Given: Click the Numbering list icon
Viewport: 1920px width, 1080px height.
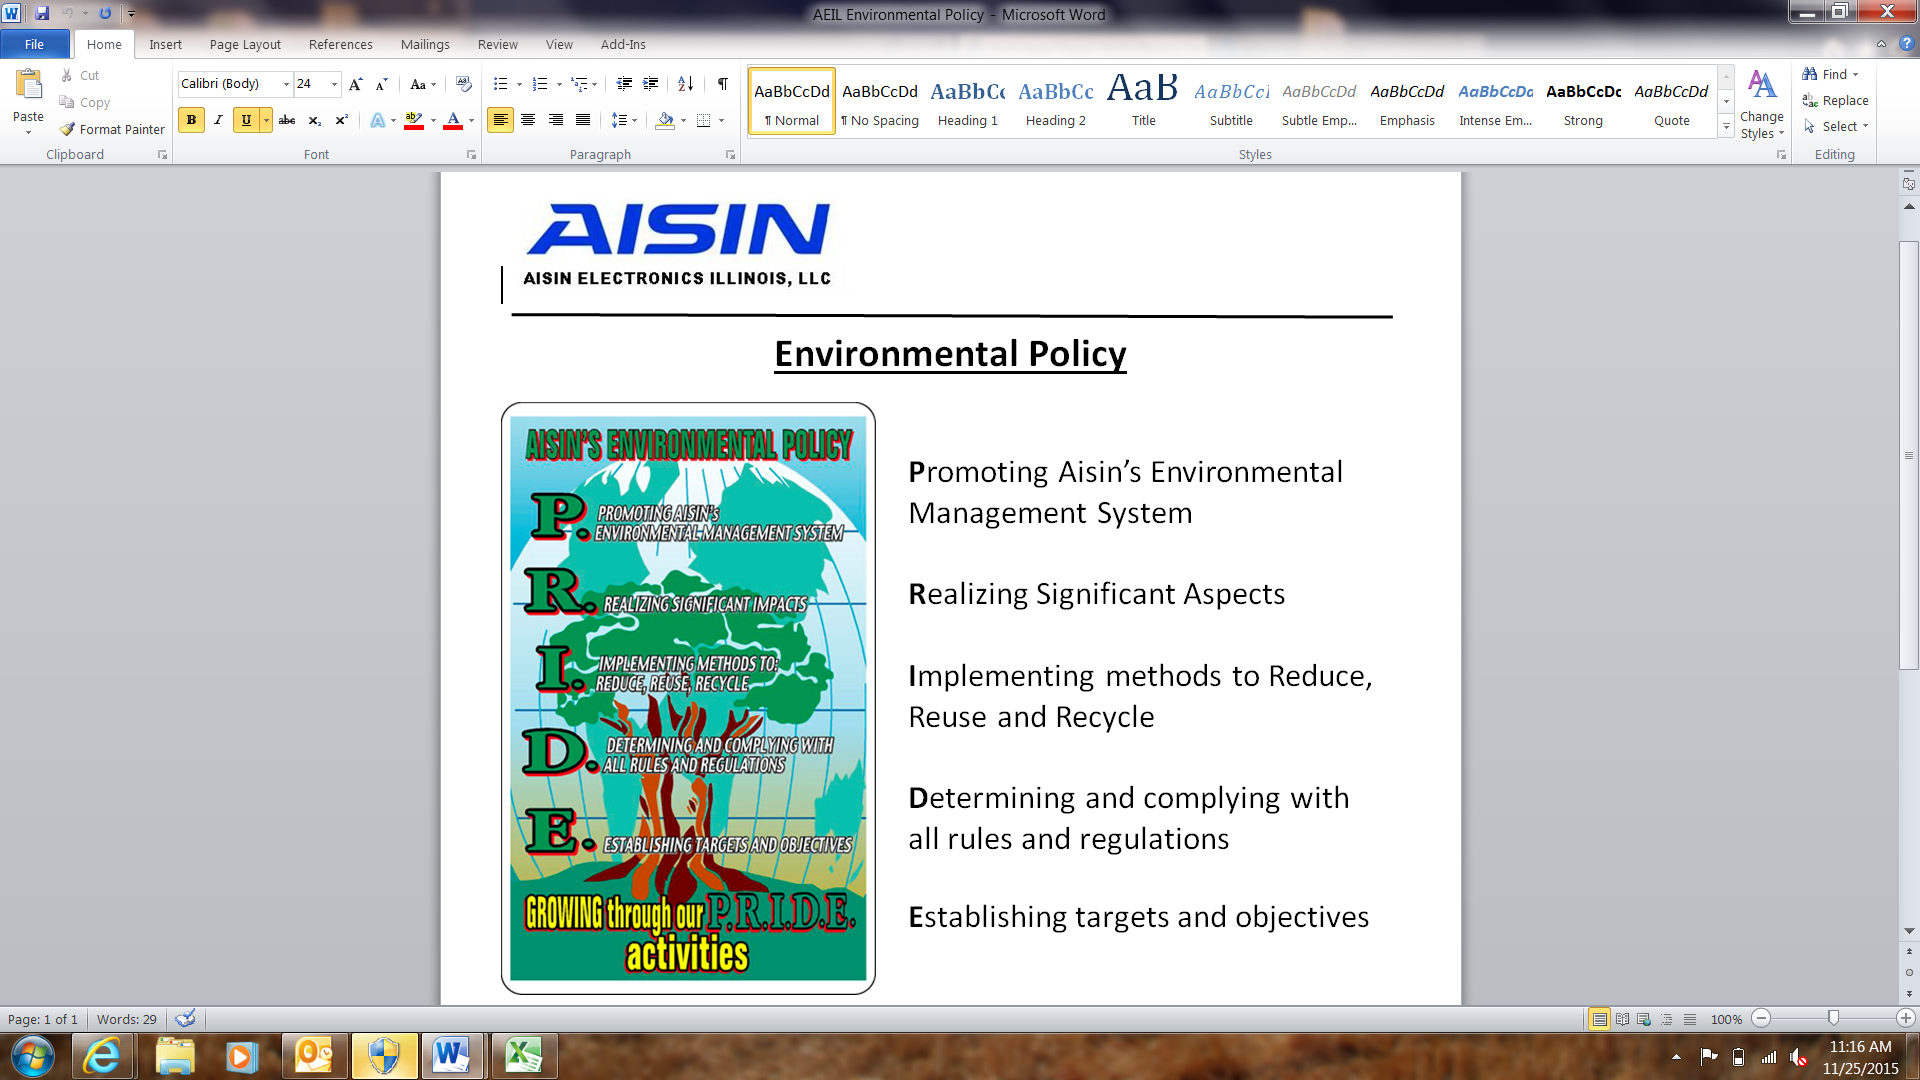Looking at the screenshot, I should 540,84.
